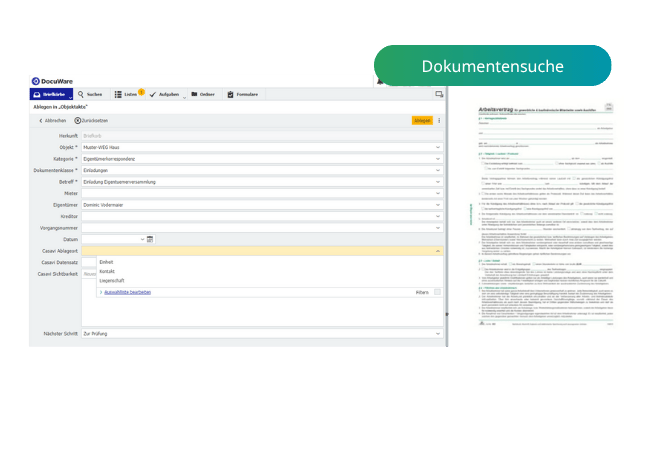Image resolution: width=666 pixels, height=450 pixels.
Task: Select Liegenschaft from the list
Action: [112, 281]
